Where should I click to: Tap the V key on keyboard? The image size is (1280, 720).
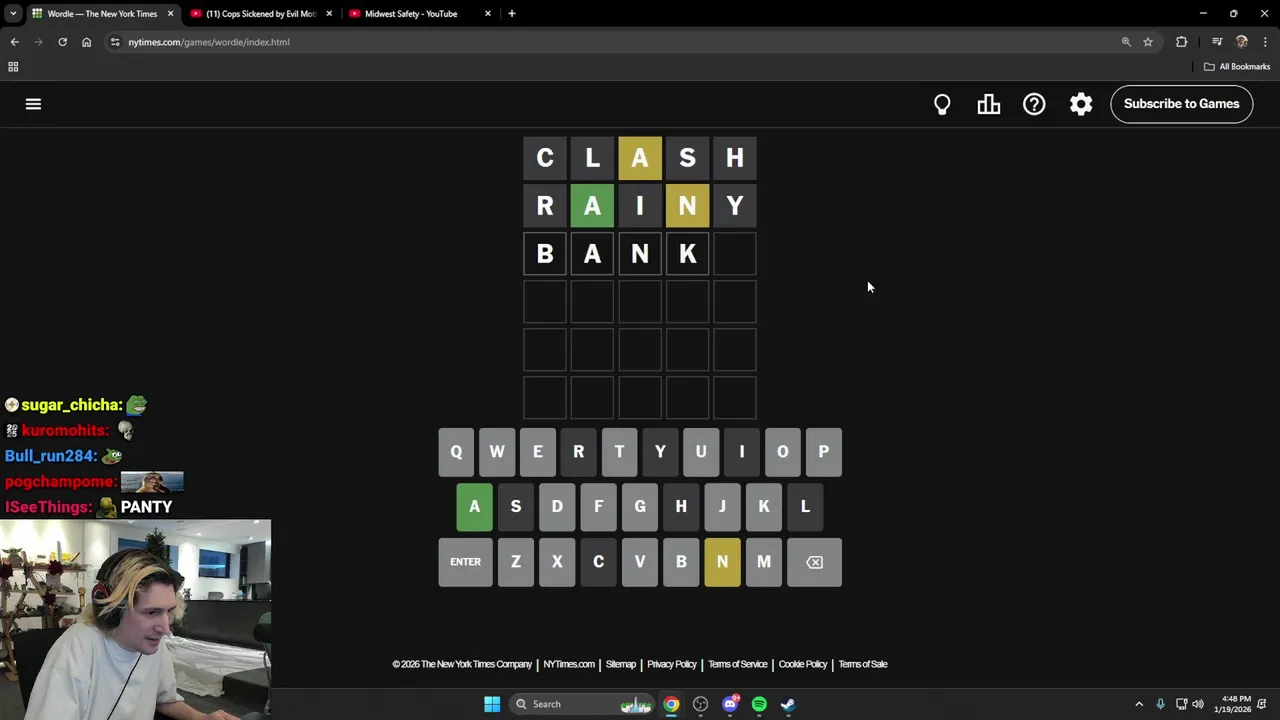[640, 562]
